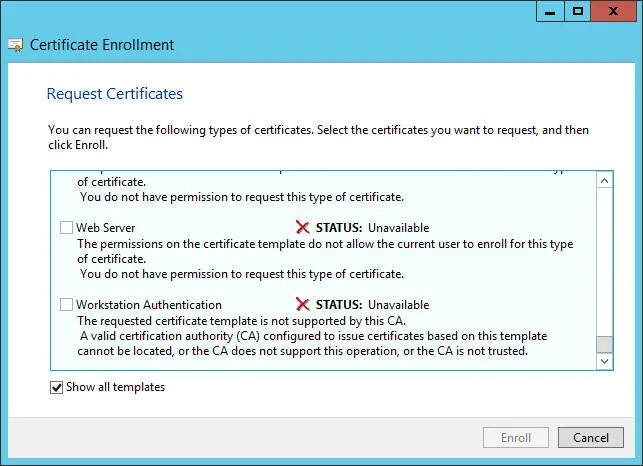Screen dimensions: 643x466
Task: Click the scrollbar down arrow in certificate list
Action: point(604,361)
